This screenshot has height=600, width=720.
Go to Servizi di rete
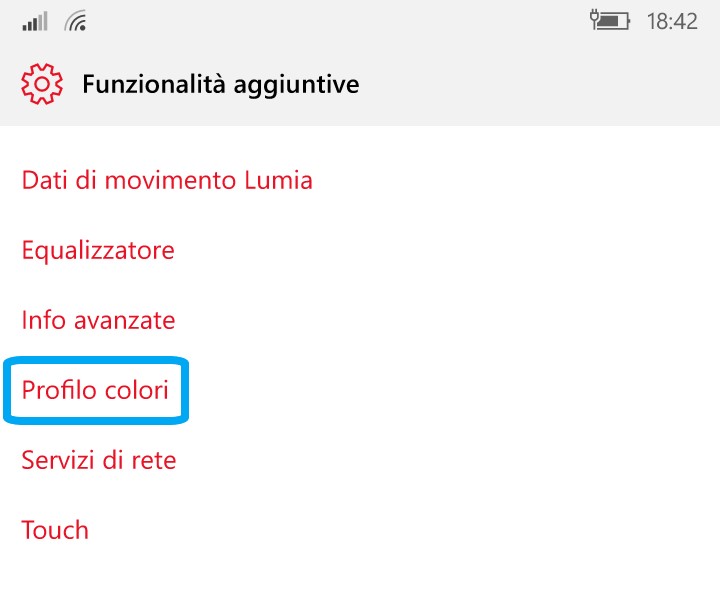(99, 460)
